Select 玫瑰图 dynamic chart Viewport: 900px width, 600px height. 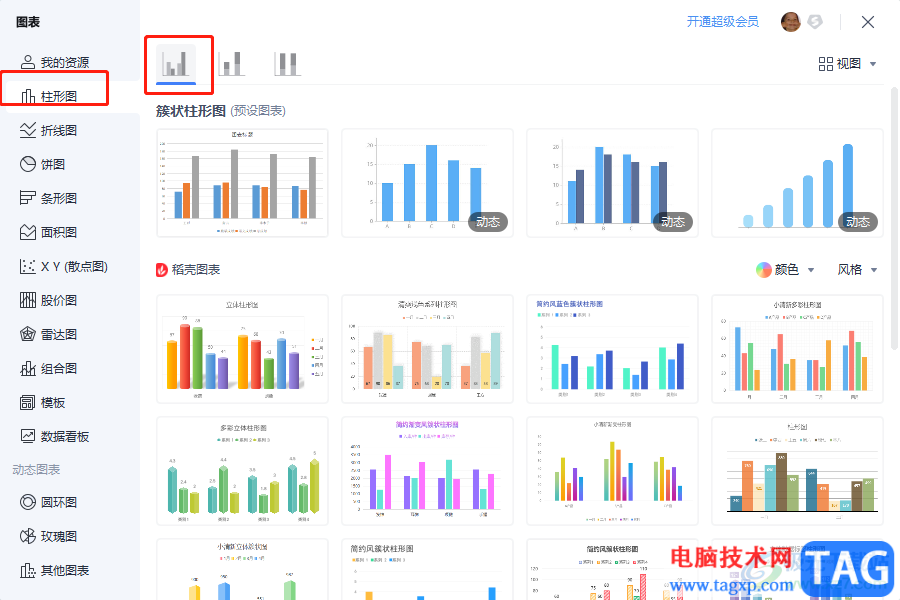click(x=49, y=536)
